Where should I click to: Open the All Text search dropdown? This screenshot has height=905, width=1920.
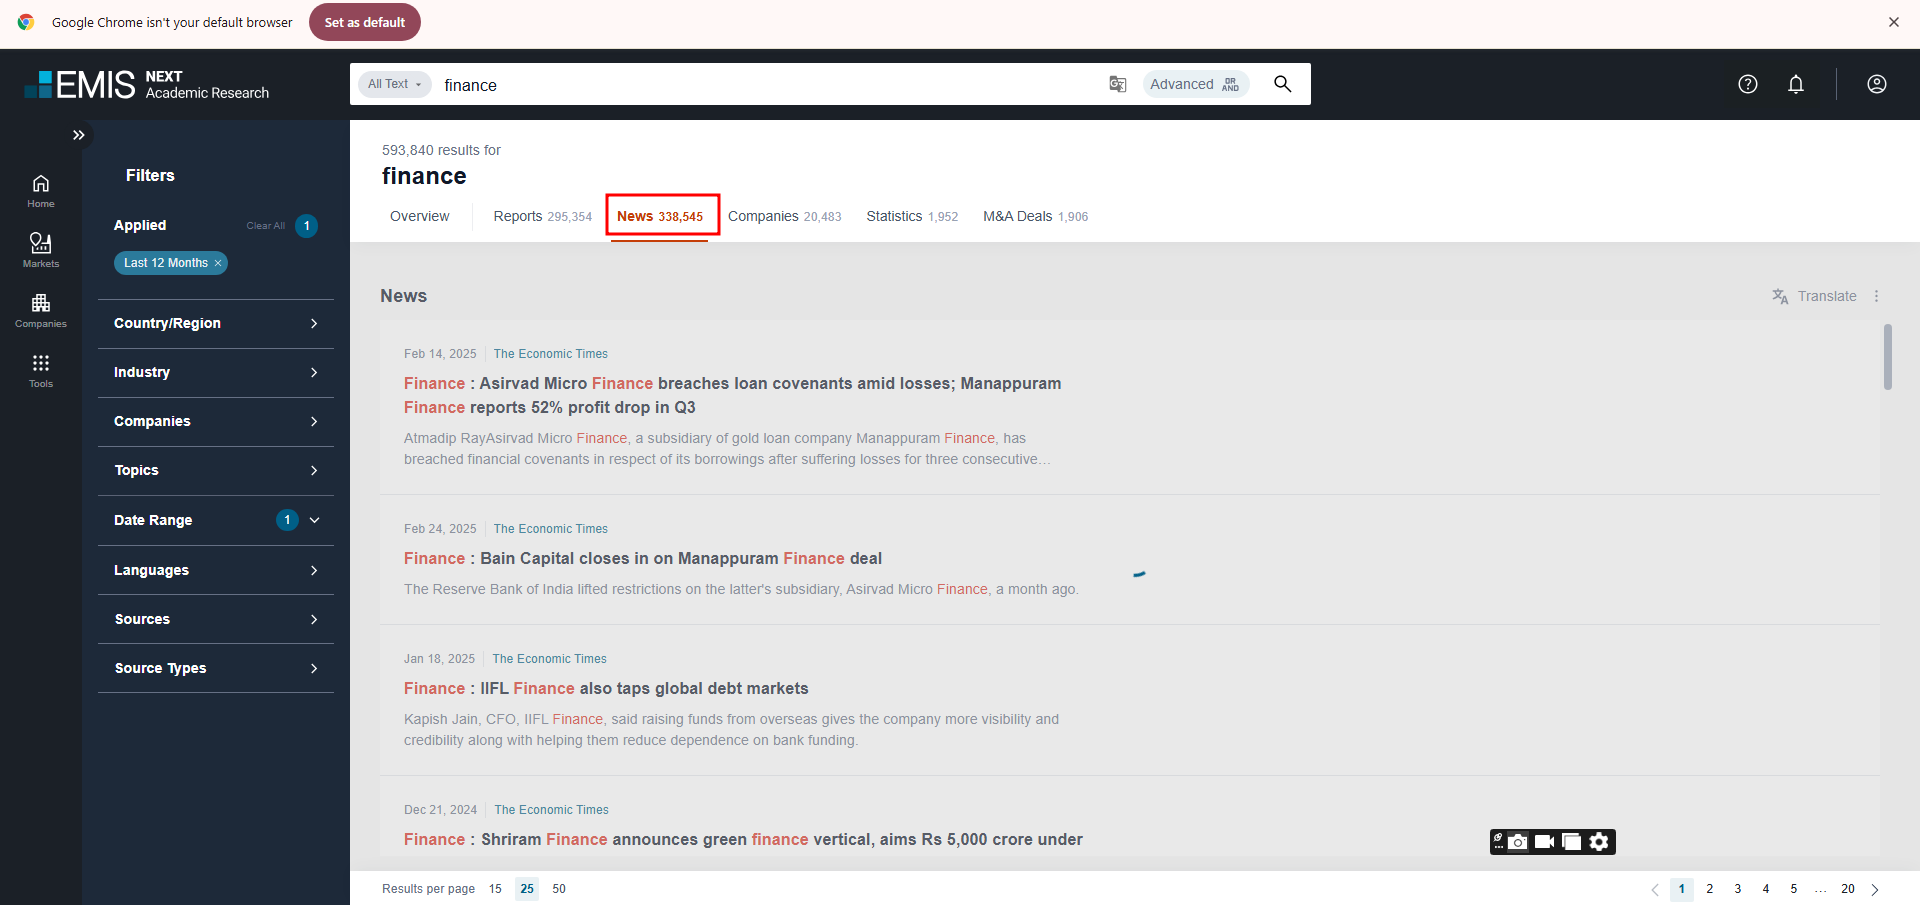(x=394, y=84)
